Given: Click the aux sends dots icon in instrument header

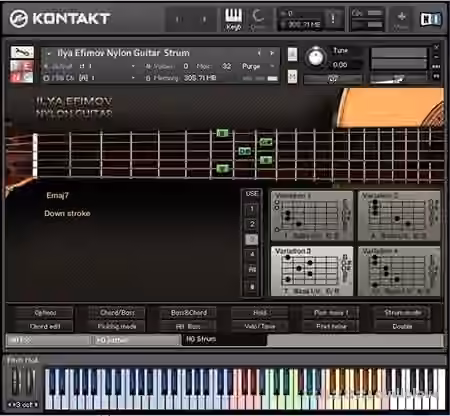Looking at the screenshot, I should tap(436, 67).
